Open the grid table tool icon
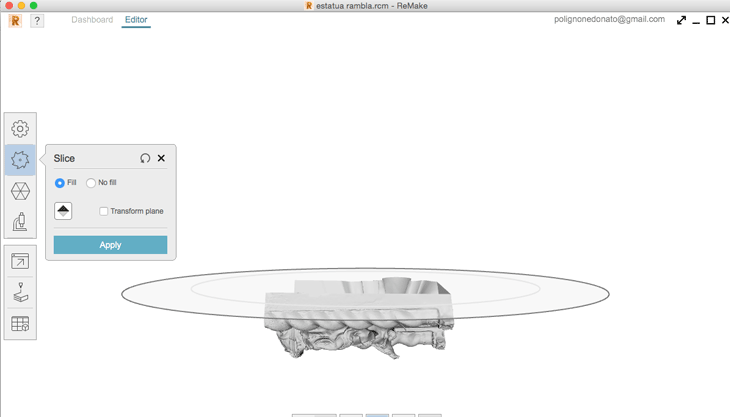The width and height of the screenshot is (730, 417). 20,323
